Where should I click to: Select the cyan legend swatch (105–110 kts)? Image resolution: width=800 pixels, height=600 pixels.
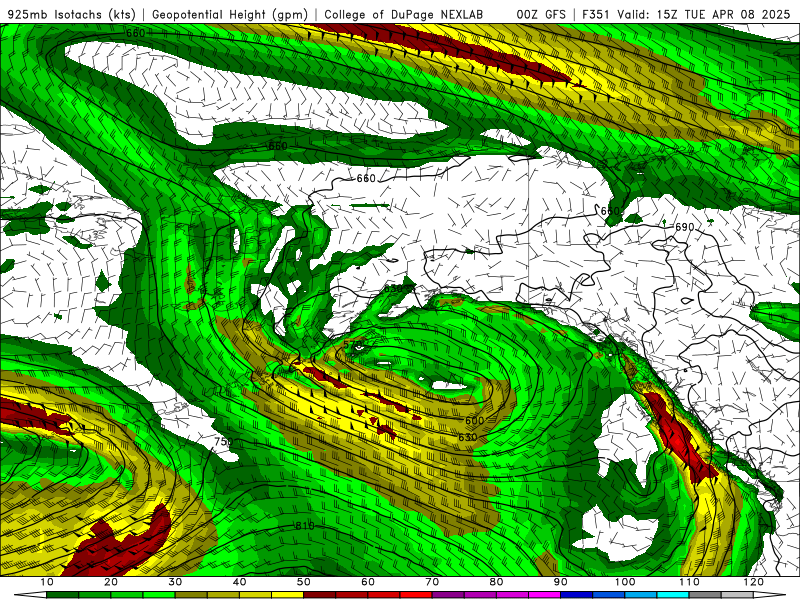pos(673,595)
